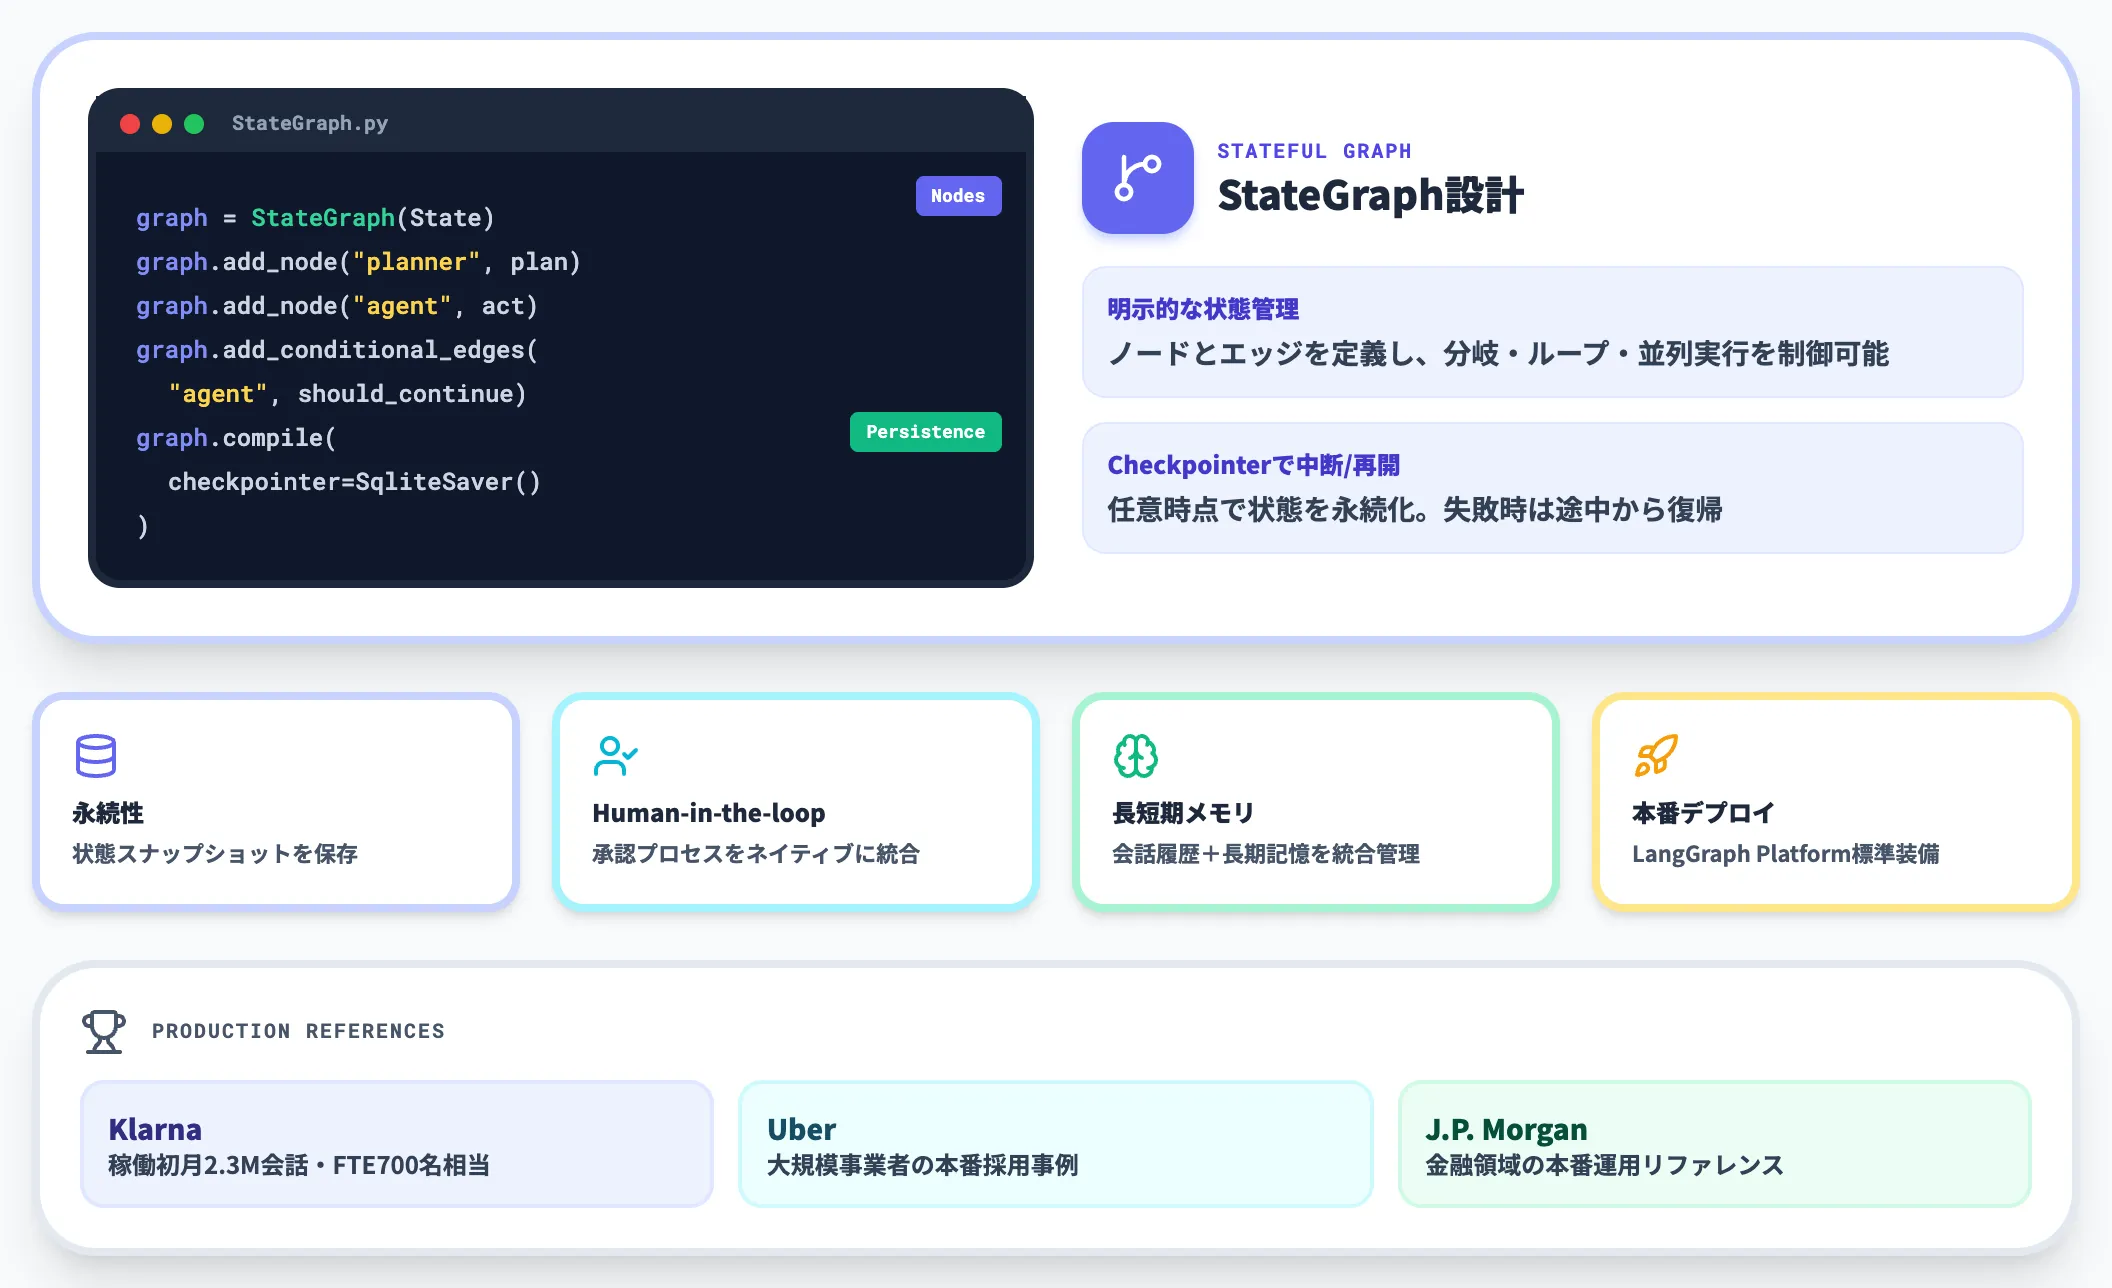The width and height of the screenshot is (2112, 1288).
Task: Click the StateGraph branch icon tile
Action: 1138,178
